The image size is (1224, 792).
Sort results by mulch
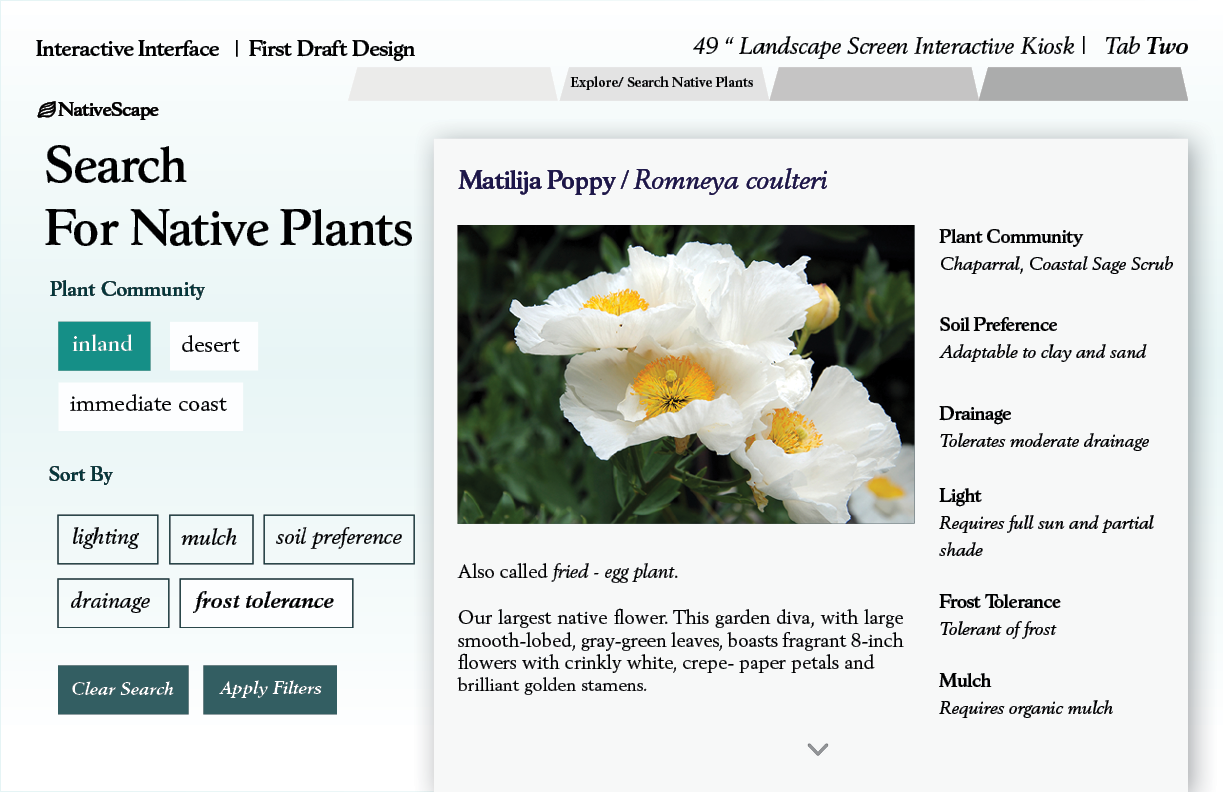(x=210, y=539)
